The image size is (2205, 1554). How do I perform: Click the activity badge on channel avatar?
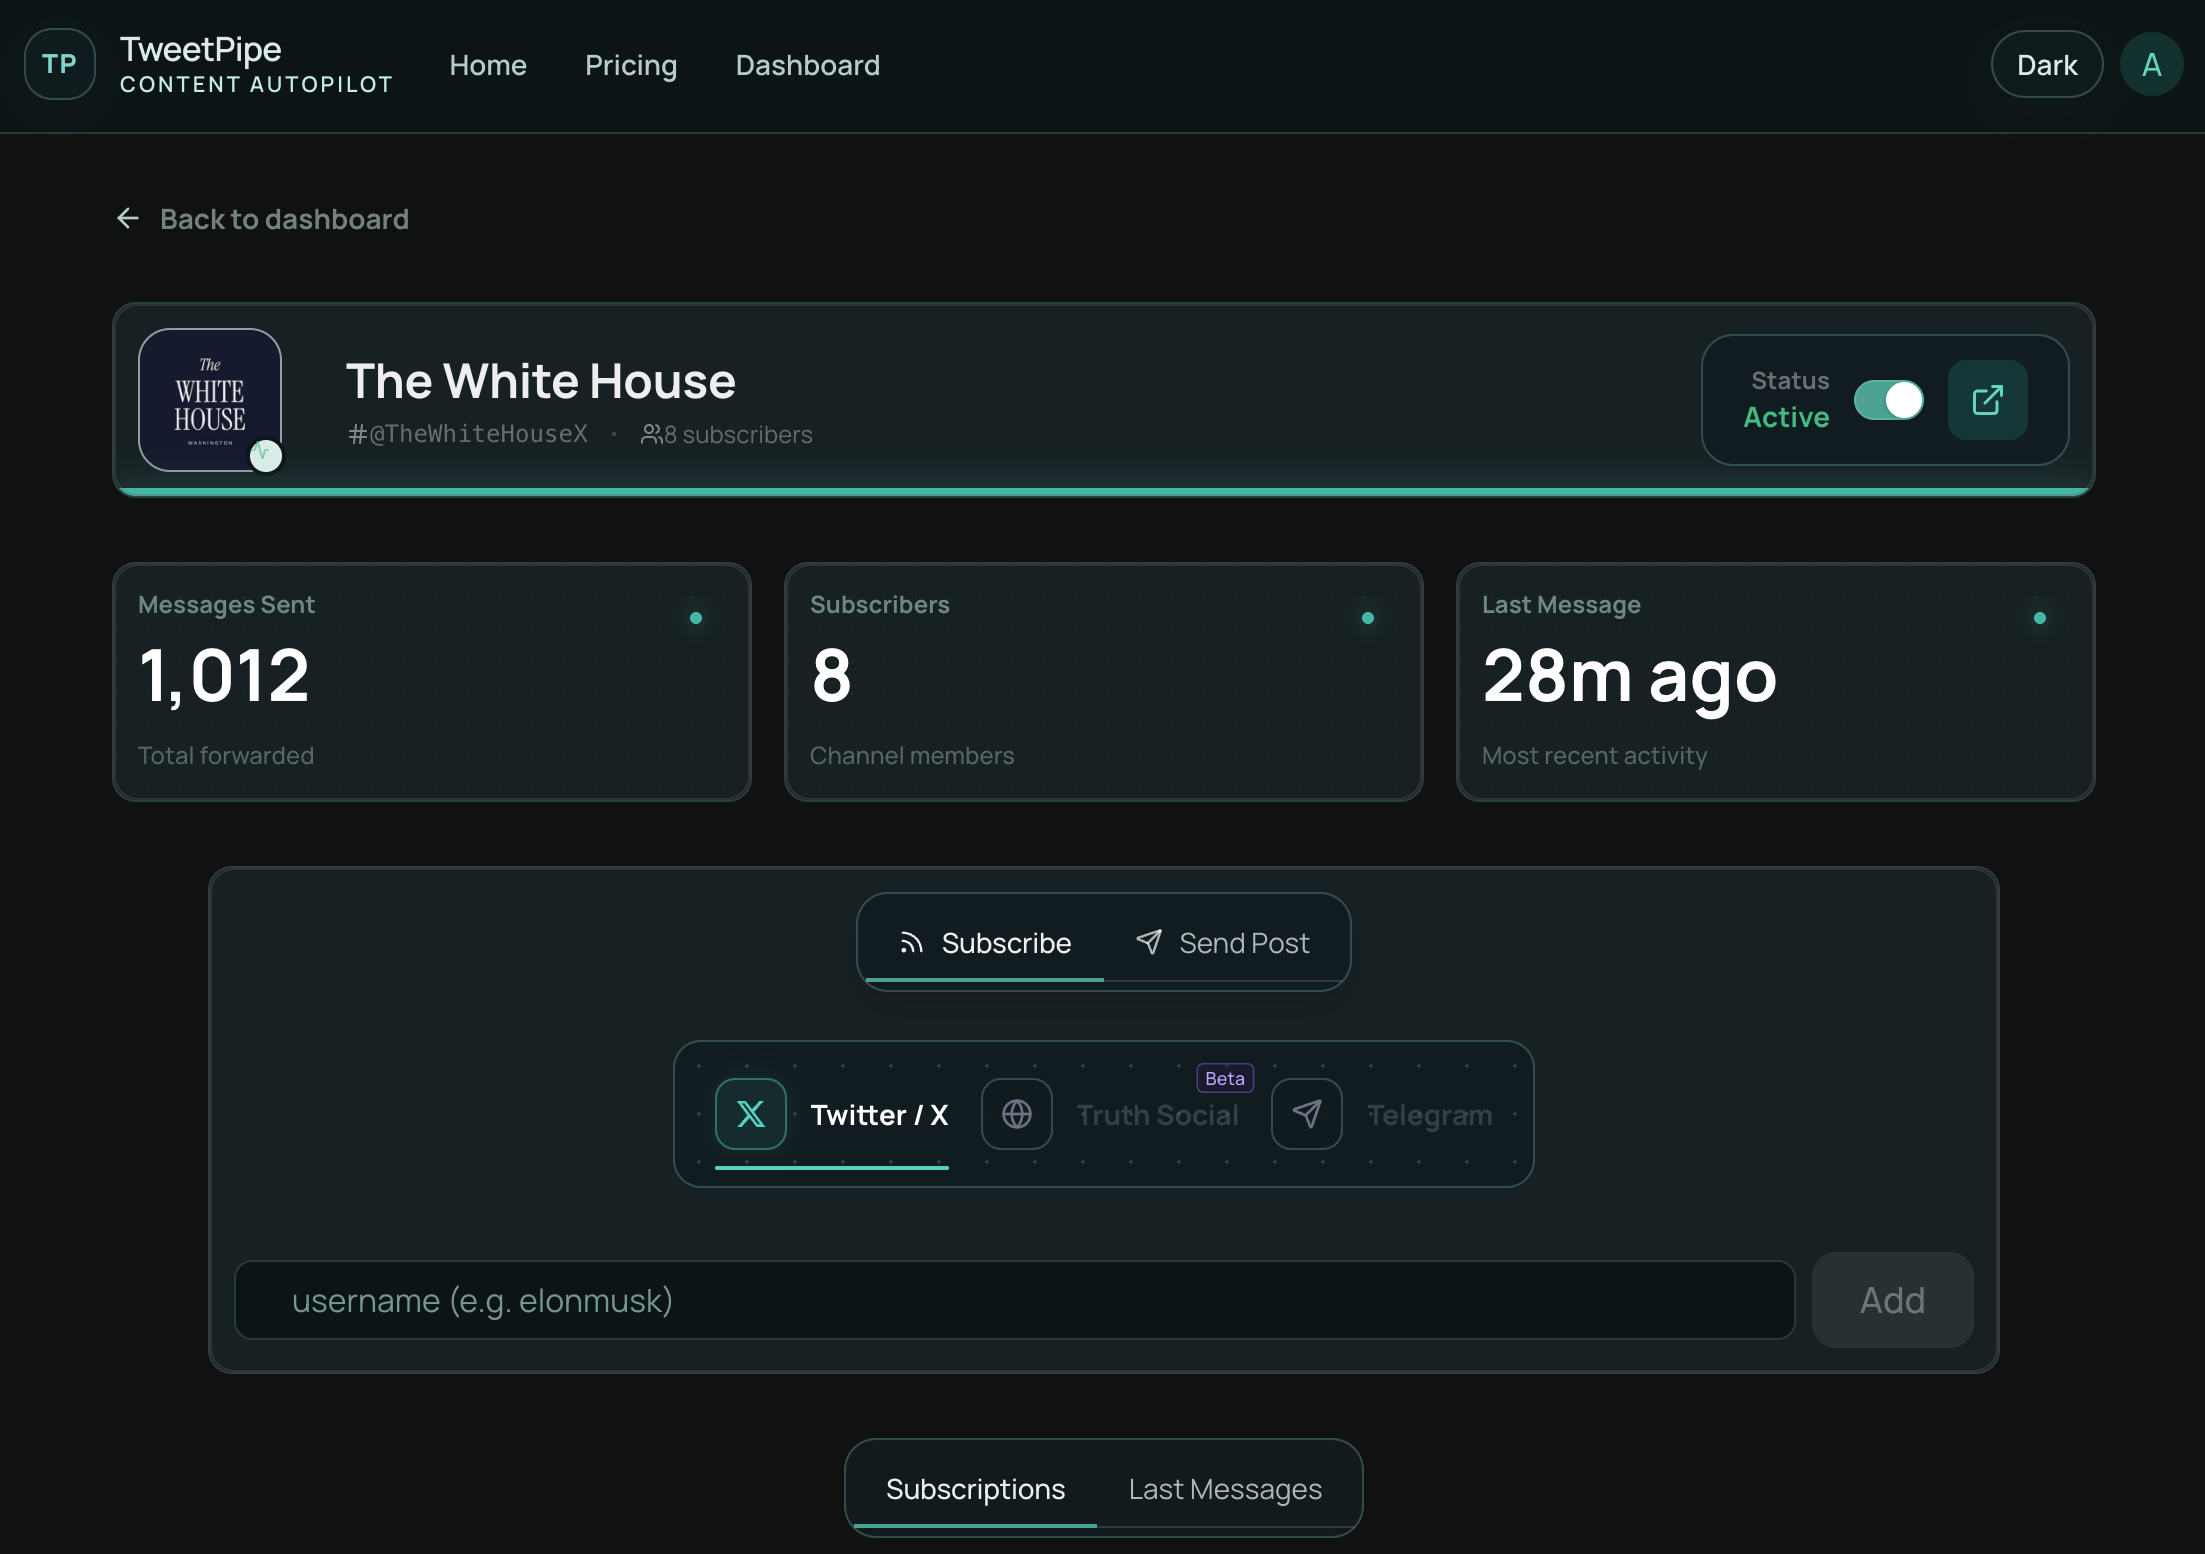(x=266, y=455)
